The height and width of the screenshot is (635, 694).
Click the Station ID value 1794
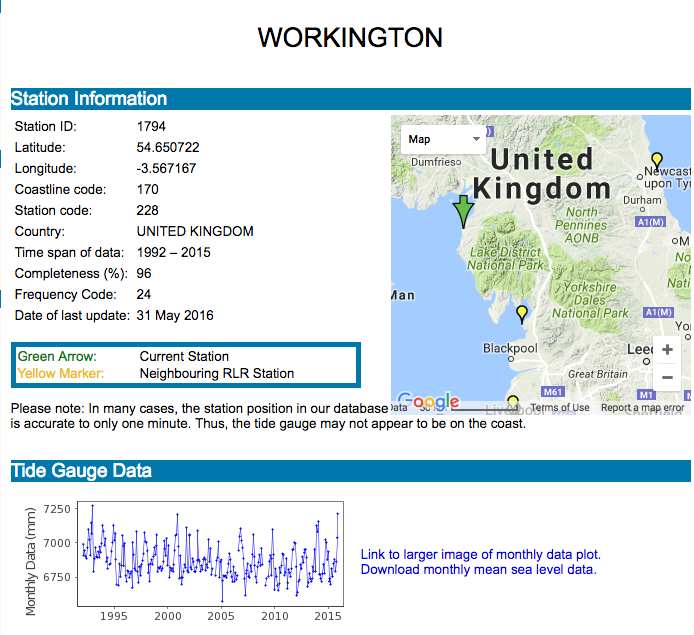151,127
